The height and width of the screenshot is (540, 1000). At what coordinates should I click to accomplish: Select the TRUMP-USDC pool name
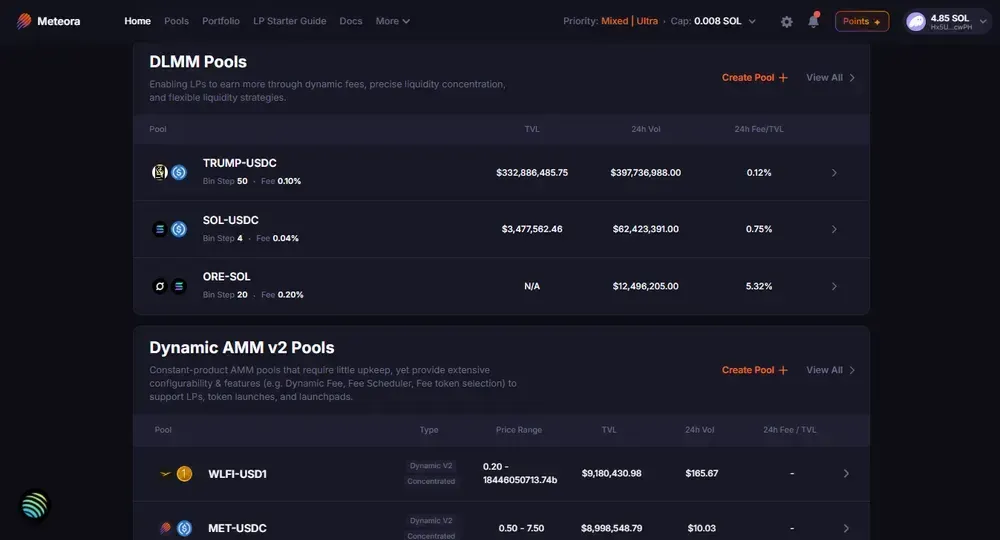point(240,163)
